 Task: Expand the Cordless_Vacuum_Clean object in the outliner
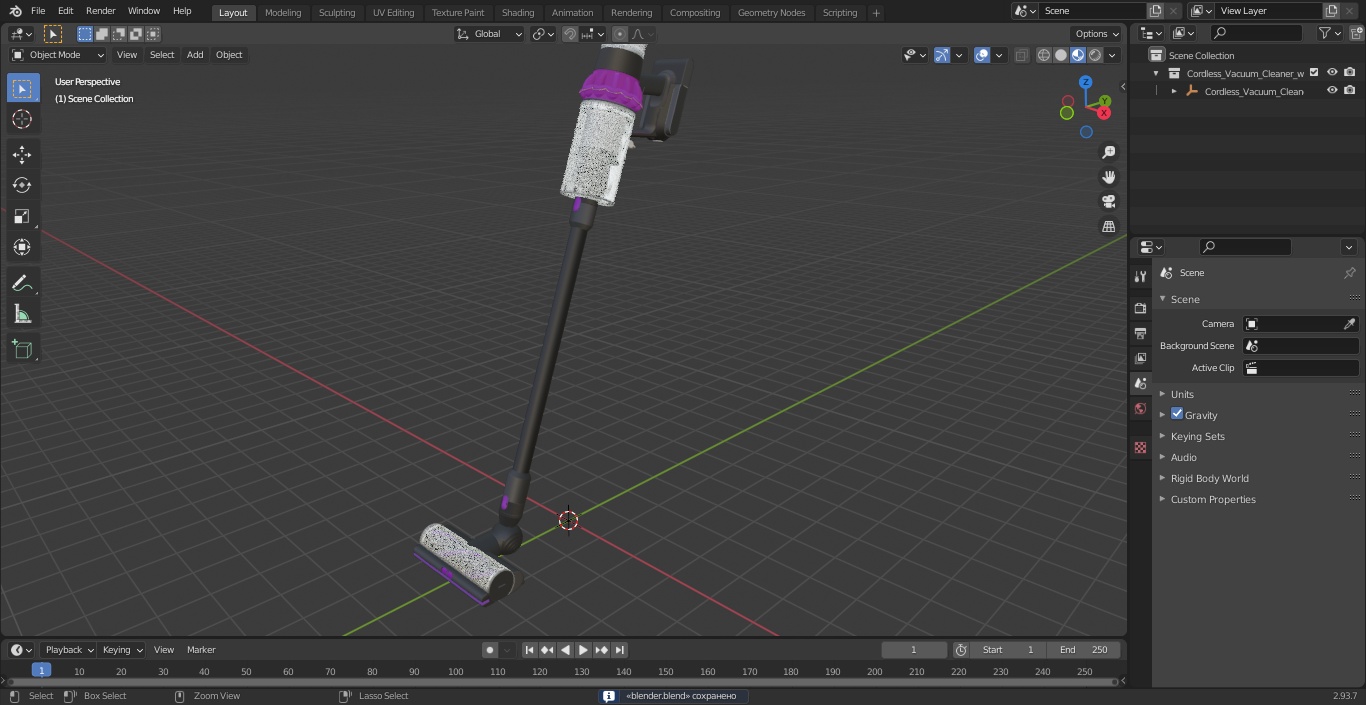coord(1174,91)
